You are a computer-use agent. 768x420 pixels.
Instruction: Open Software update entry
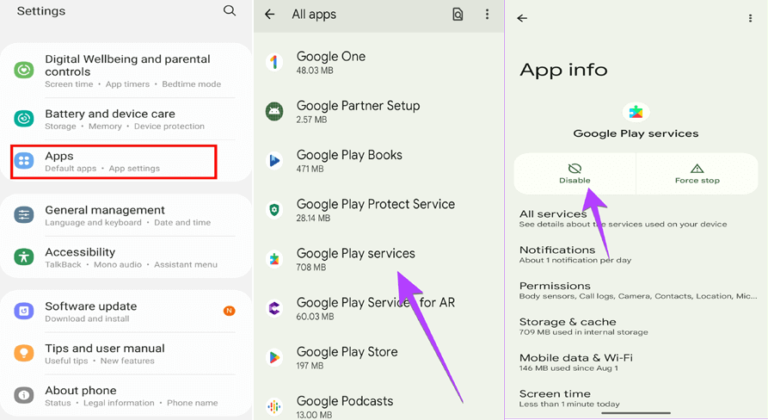pos(126,311)
